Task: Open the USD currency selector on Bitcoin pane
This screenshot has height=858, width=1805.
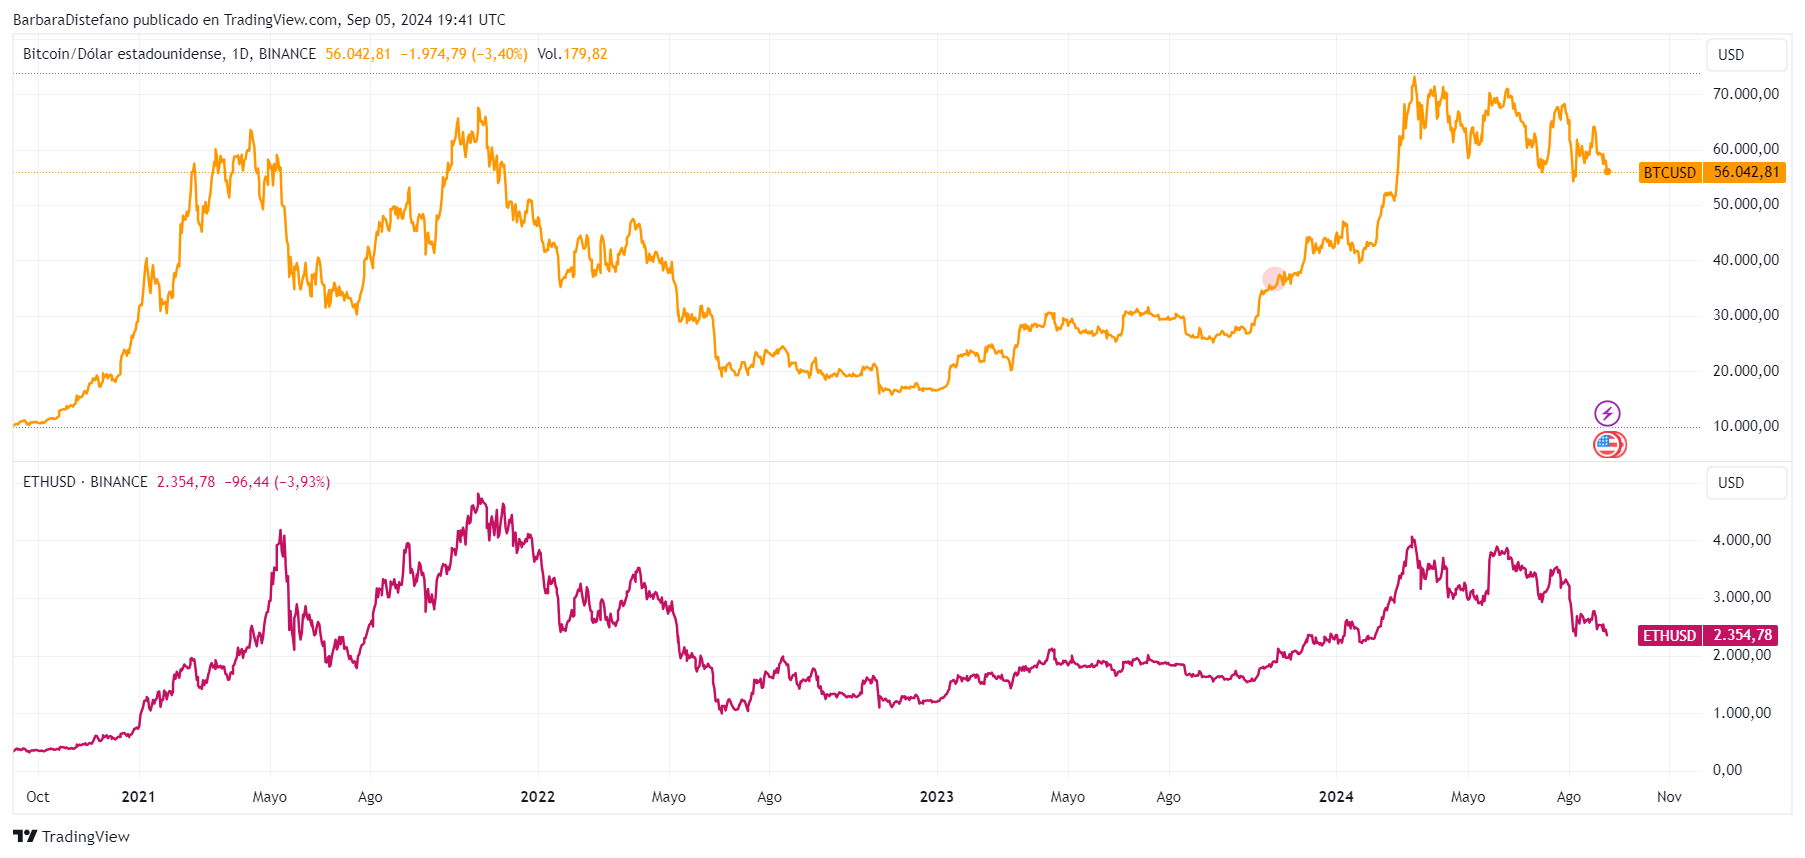Action: click(1746, 55)
